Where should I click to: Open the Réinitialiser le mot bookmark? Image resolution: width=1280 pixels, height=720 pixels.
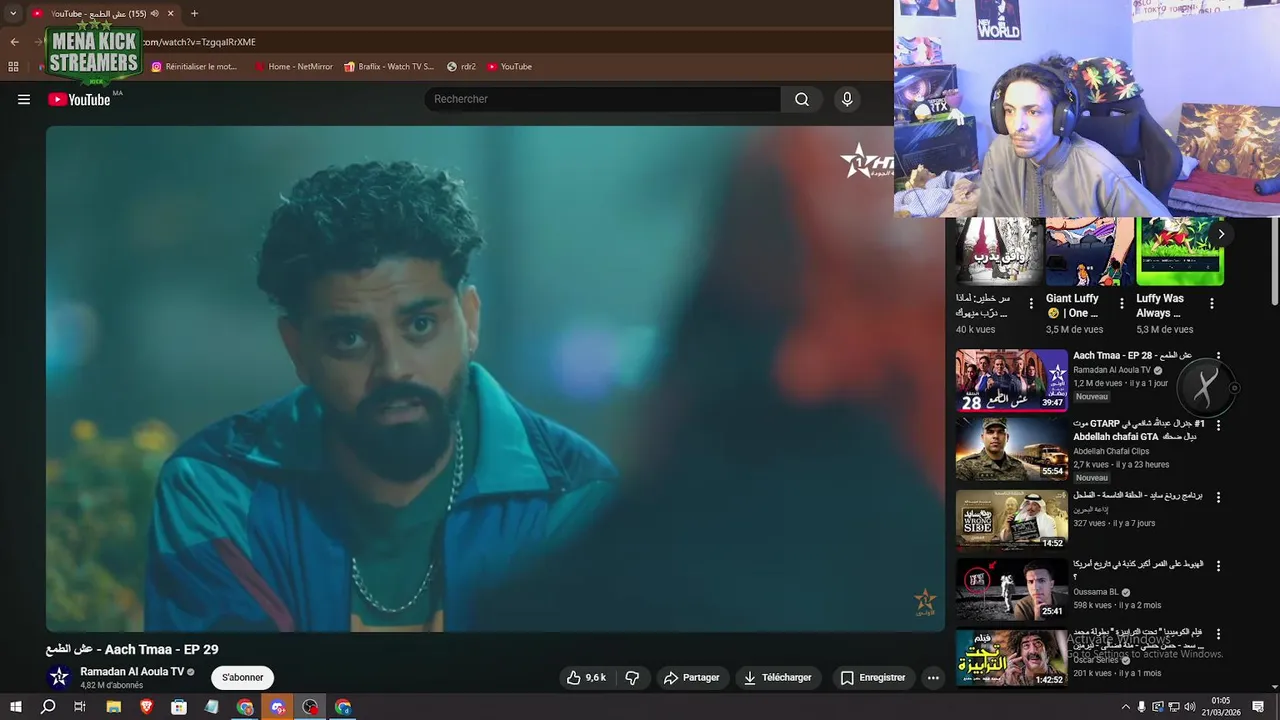click(x=195, y=67)
